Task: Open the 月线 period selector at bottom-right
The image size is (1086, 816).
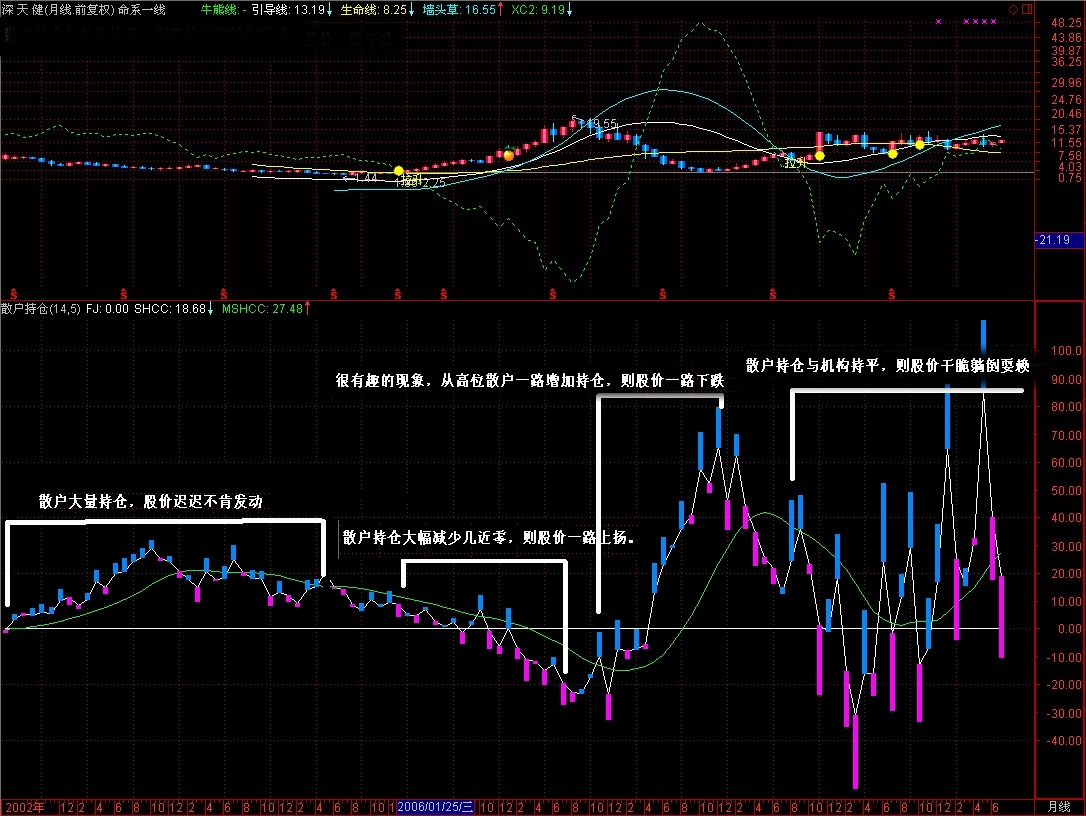Action: [x=1058, y=806]
